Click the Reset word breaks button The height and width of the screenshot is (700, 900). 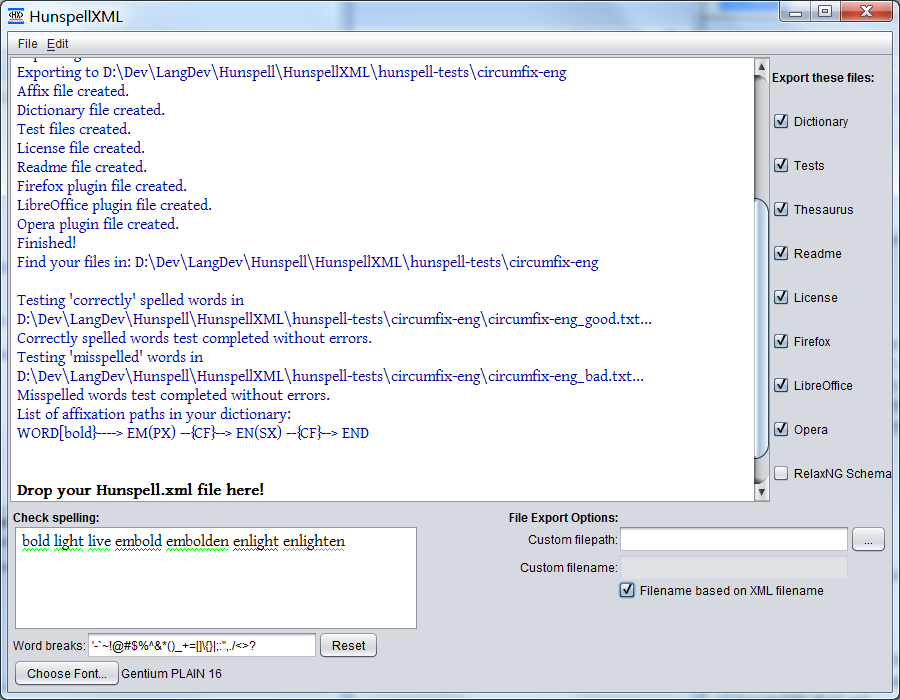point(348,645)
